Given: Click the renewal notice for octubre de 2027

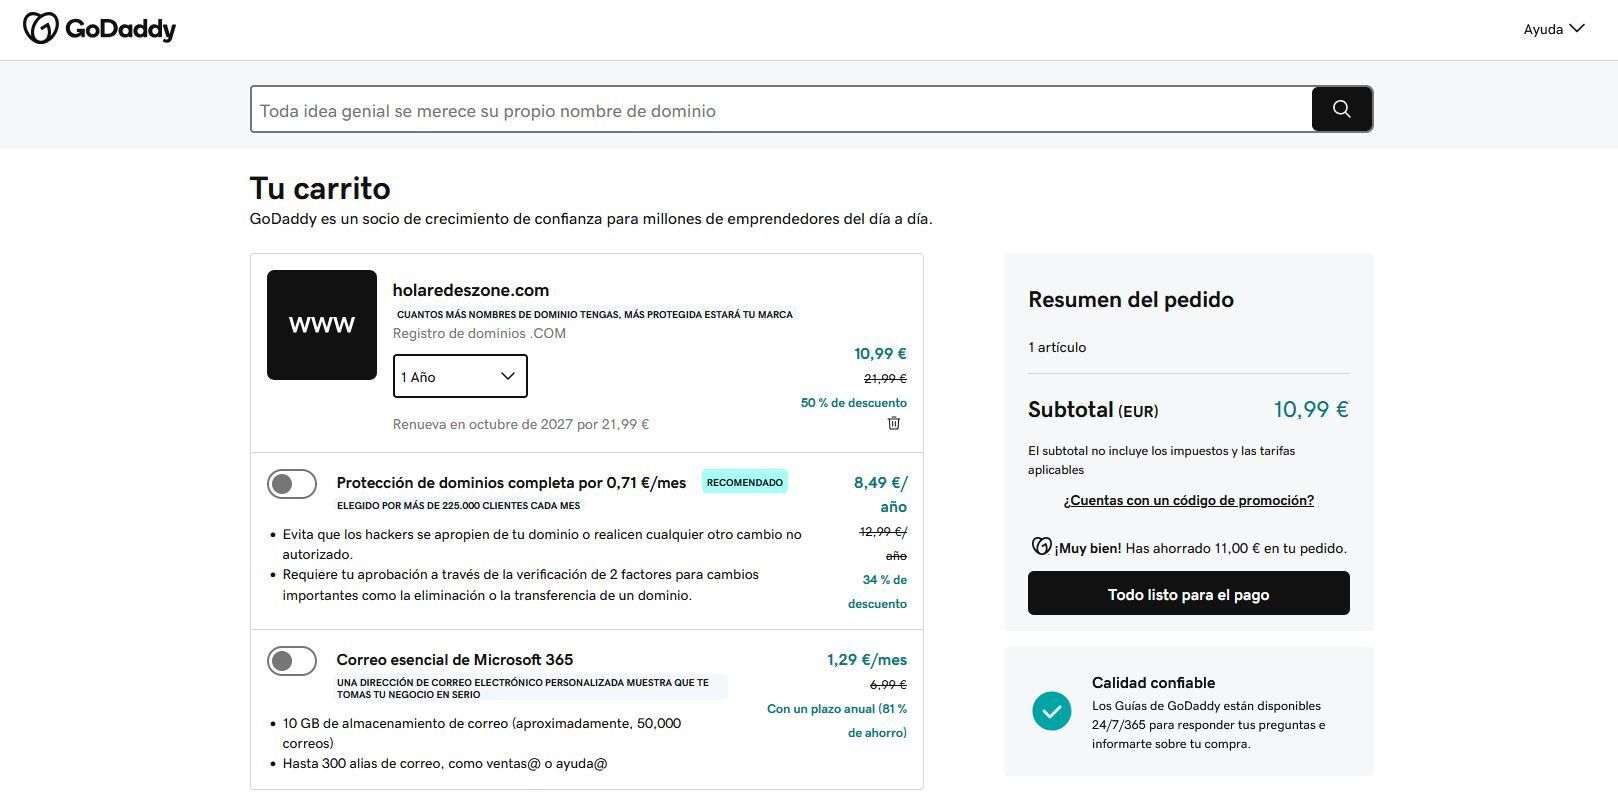Looking at the screenshot, I should click(521, 424).
